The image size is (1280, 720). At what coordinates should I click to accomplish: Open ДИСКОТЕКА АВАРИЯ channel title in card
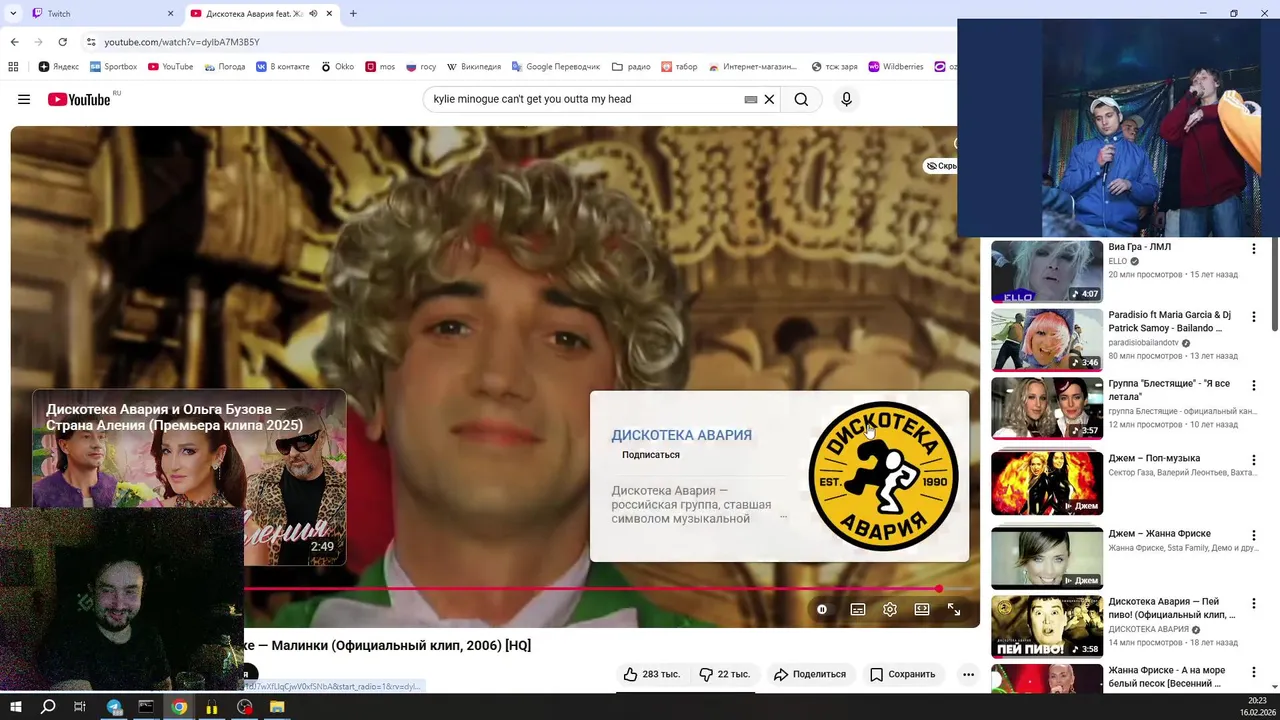[681, 435]
